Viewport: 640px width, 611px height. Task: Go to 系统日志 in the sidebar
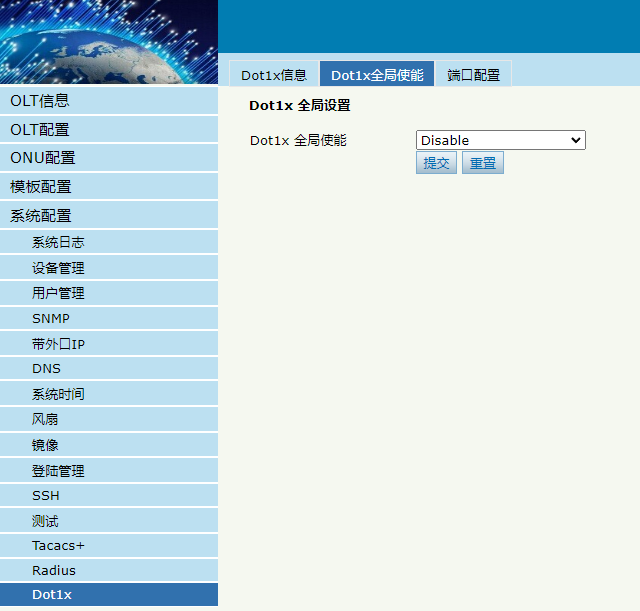coord(109,242)
